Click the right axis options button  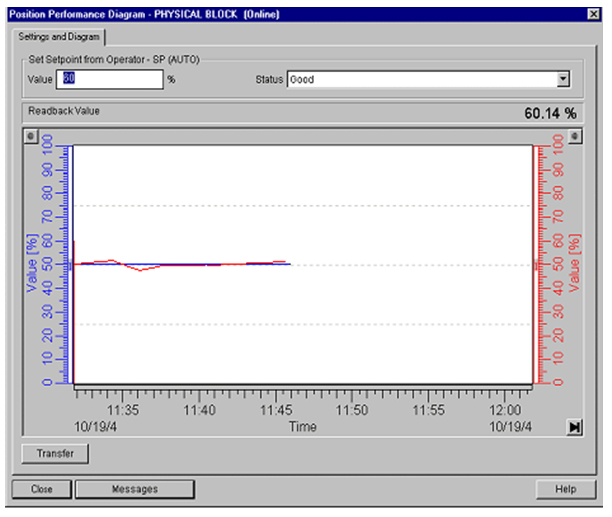click(x=574, y=137)
